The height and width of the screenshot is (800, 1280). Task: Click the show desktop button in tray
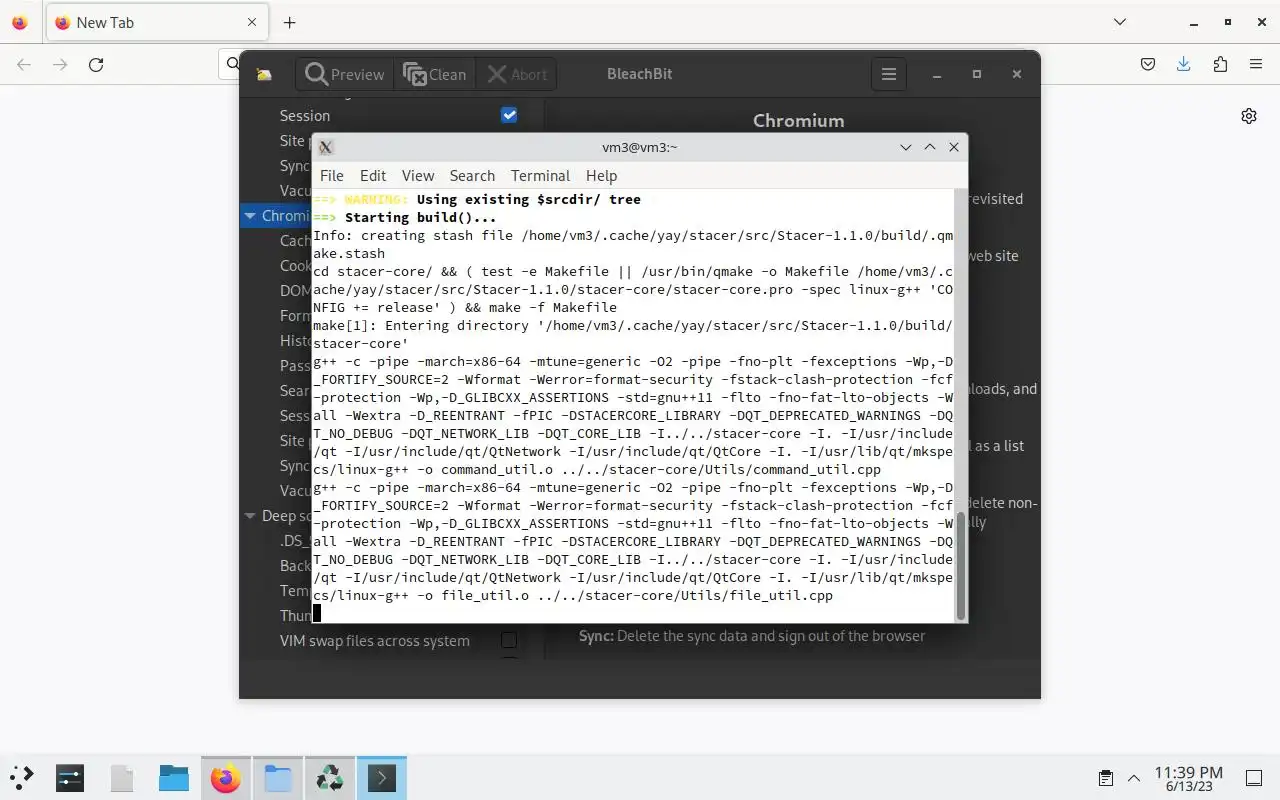[1254, 778]
